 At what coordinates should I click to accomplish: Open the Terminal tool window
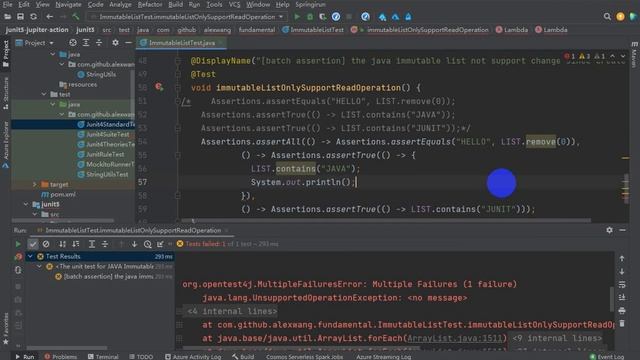pos(103,356)
